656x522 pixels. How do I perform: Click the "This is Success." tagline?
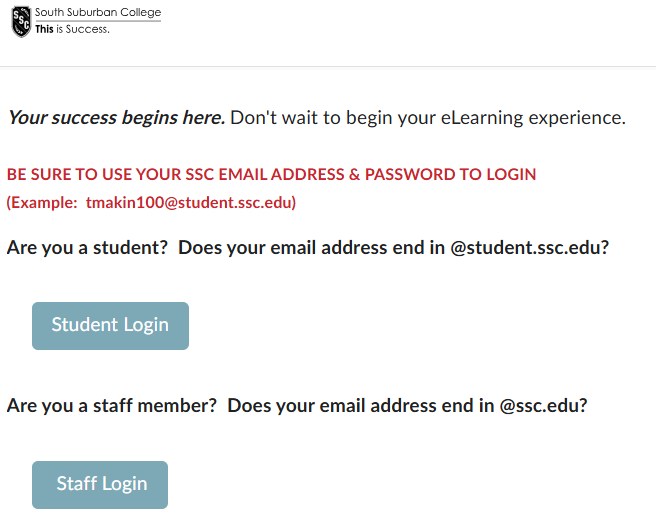pos(72,30)
